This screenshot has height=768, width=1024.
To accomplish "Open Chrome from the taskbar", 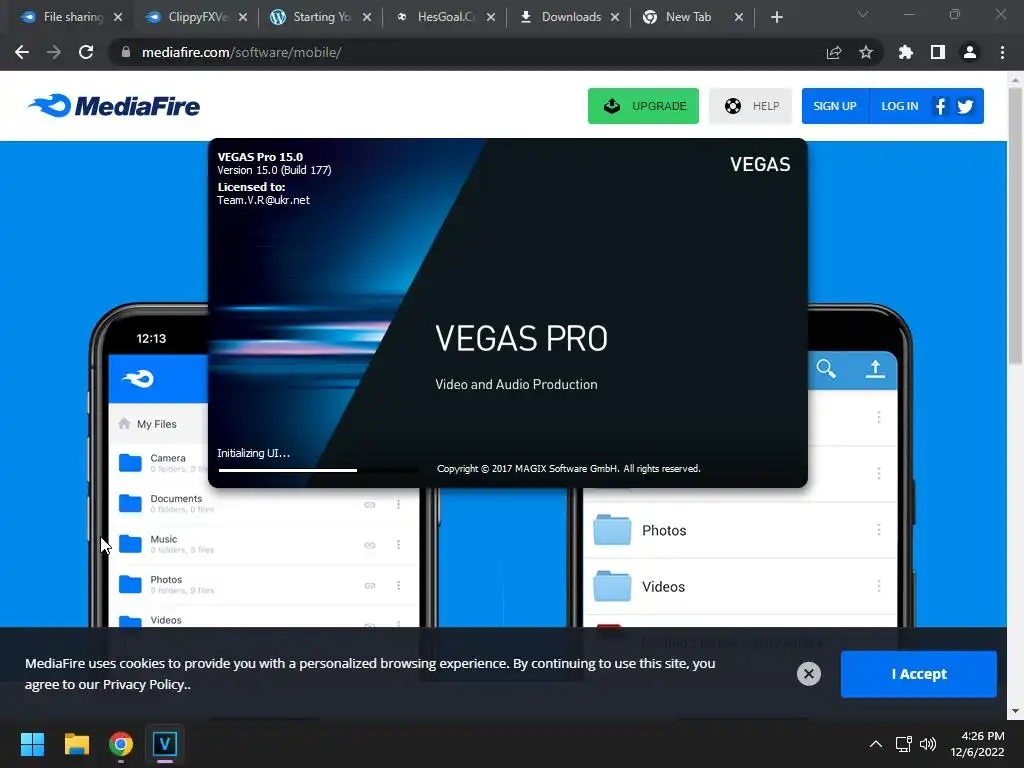I will tap(121, 744).
